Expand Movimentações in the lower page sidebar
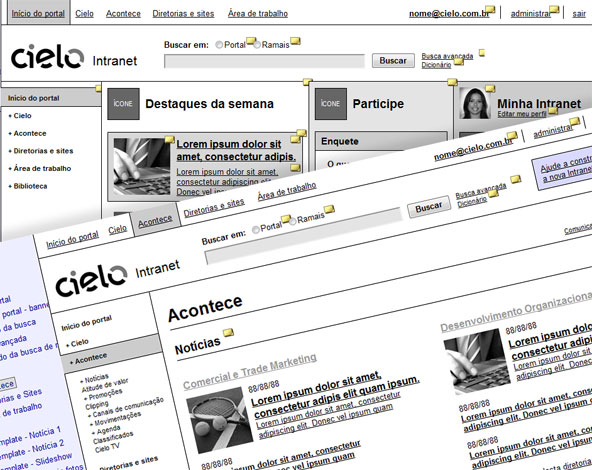The height and width of the screenshot is (470, 592). (x=116, y=418)
